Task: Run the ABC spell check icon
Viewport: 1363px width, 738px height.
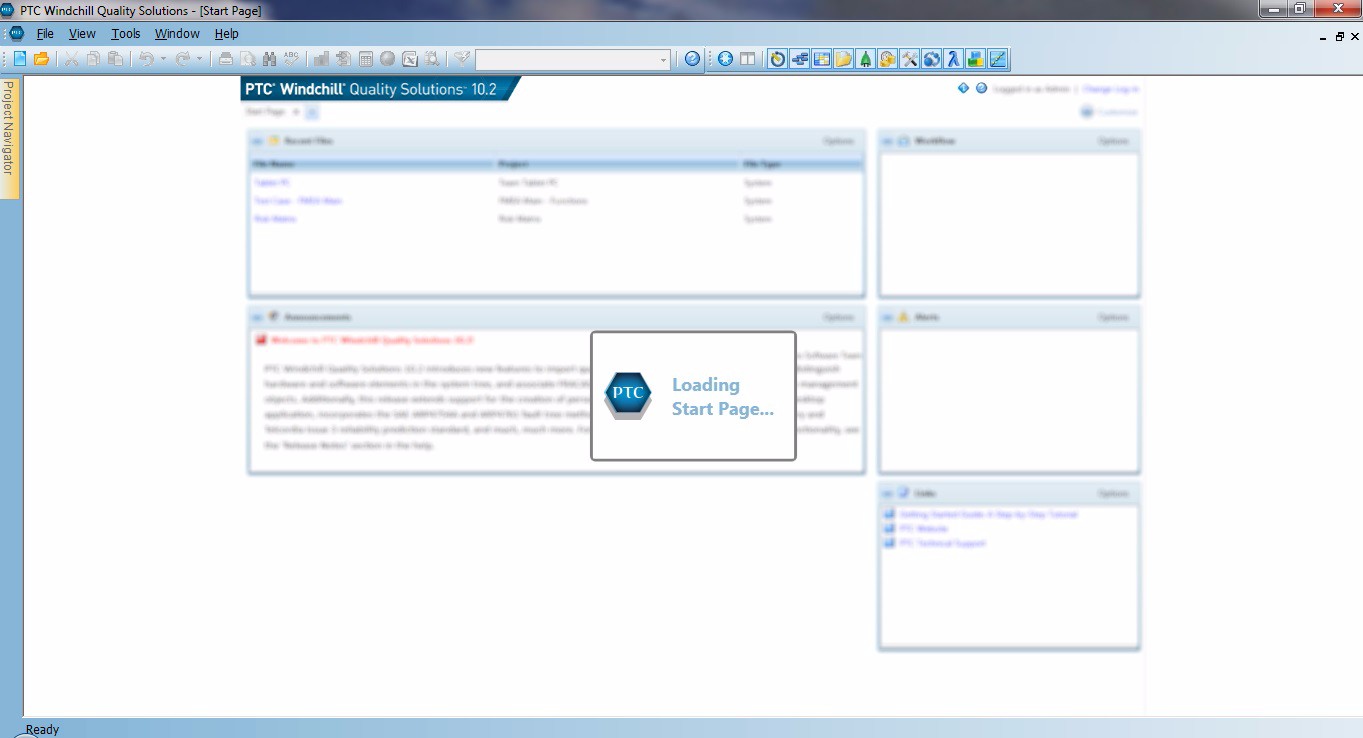Action: click(291, 59)
